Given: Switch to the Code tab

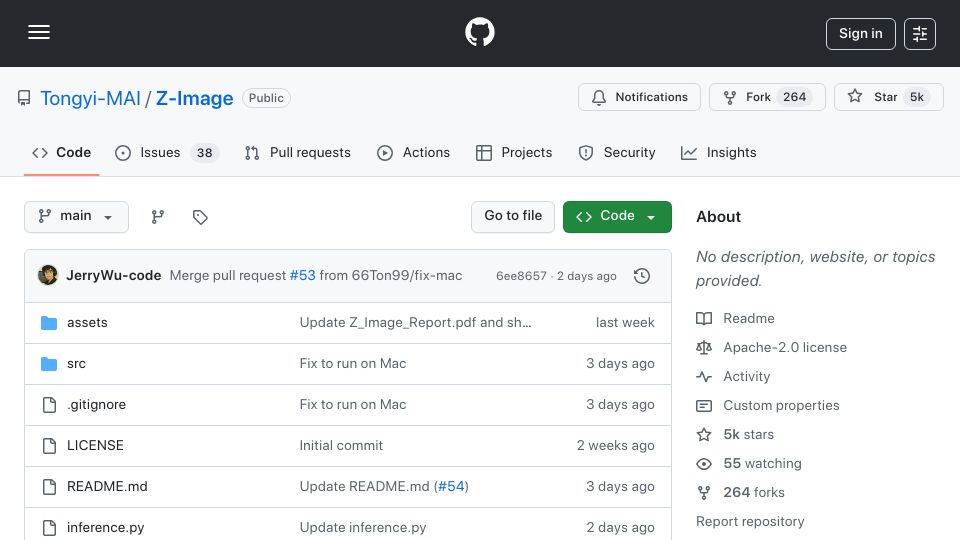Looking at the screenshot, I should pos(61,152).
